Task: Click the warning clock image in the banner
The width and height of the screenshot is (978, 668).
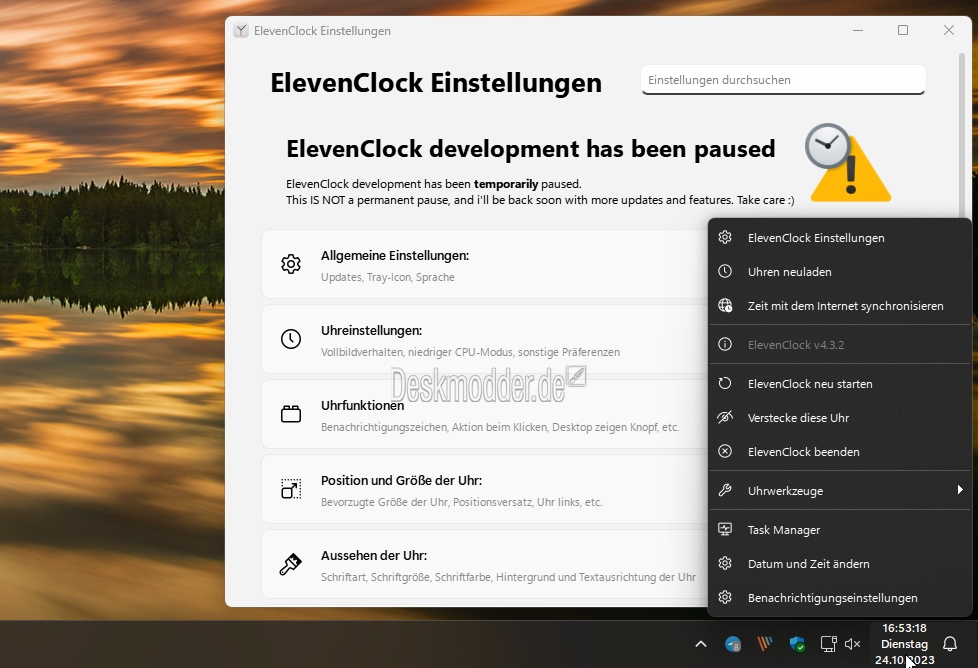Action: tap(848, 163)
